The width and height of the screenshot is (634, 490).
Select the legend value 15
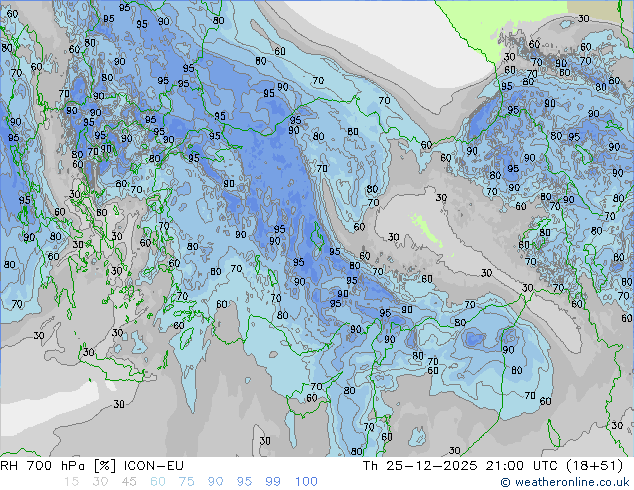71,482
